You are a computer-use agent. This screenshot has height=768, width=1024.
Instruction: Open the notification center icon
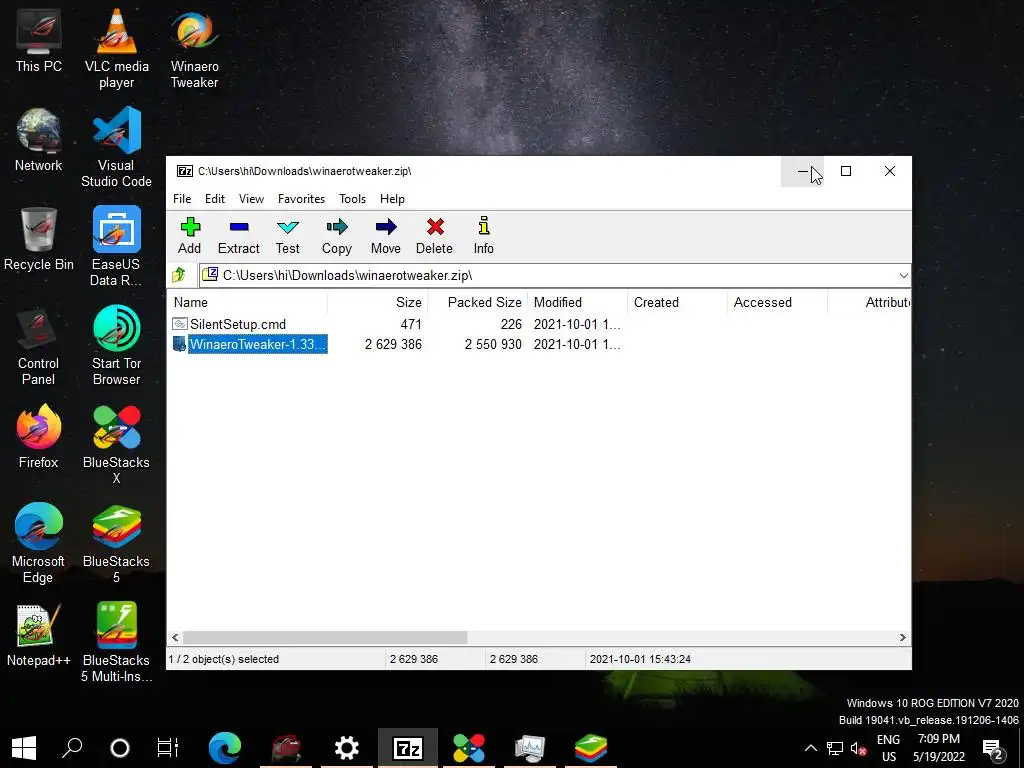coord(993,748)
